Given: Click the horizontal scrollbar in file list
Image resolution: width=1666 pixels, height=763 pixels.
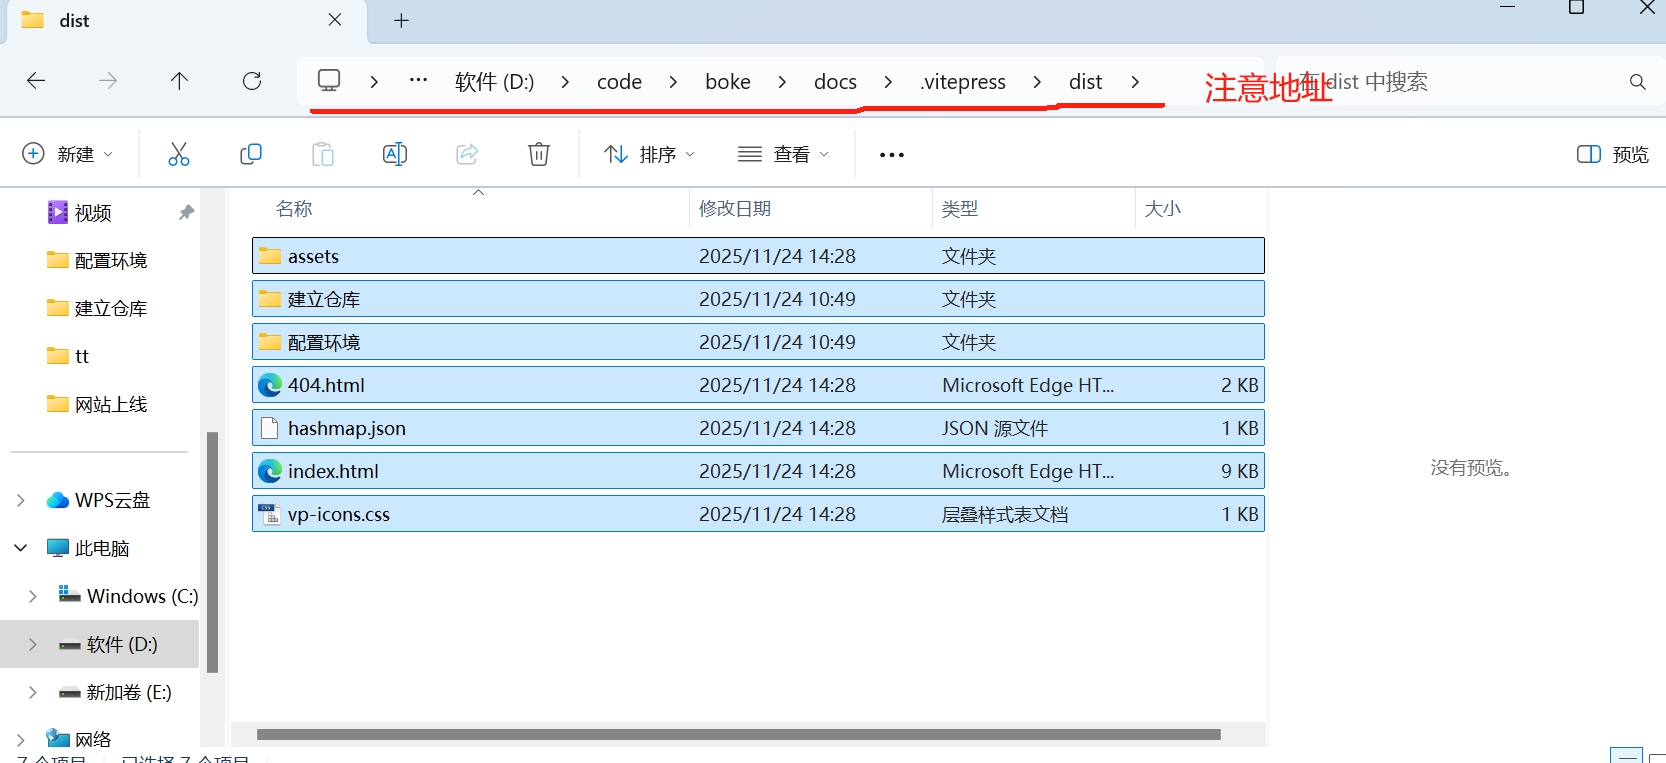Looking at the screenshot, I should (x=738, y=734).
